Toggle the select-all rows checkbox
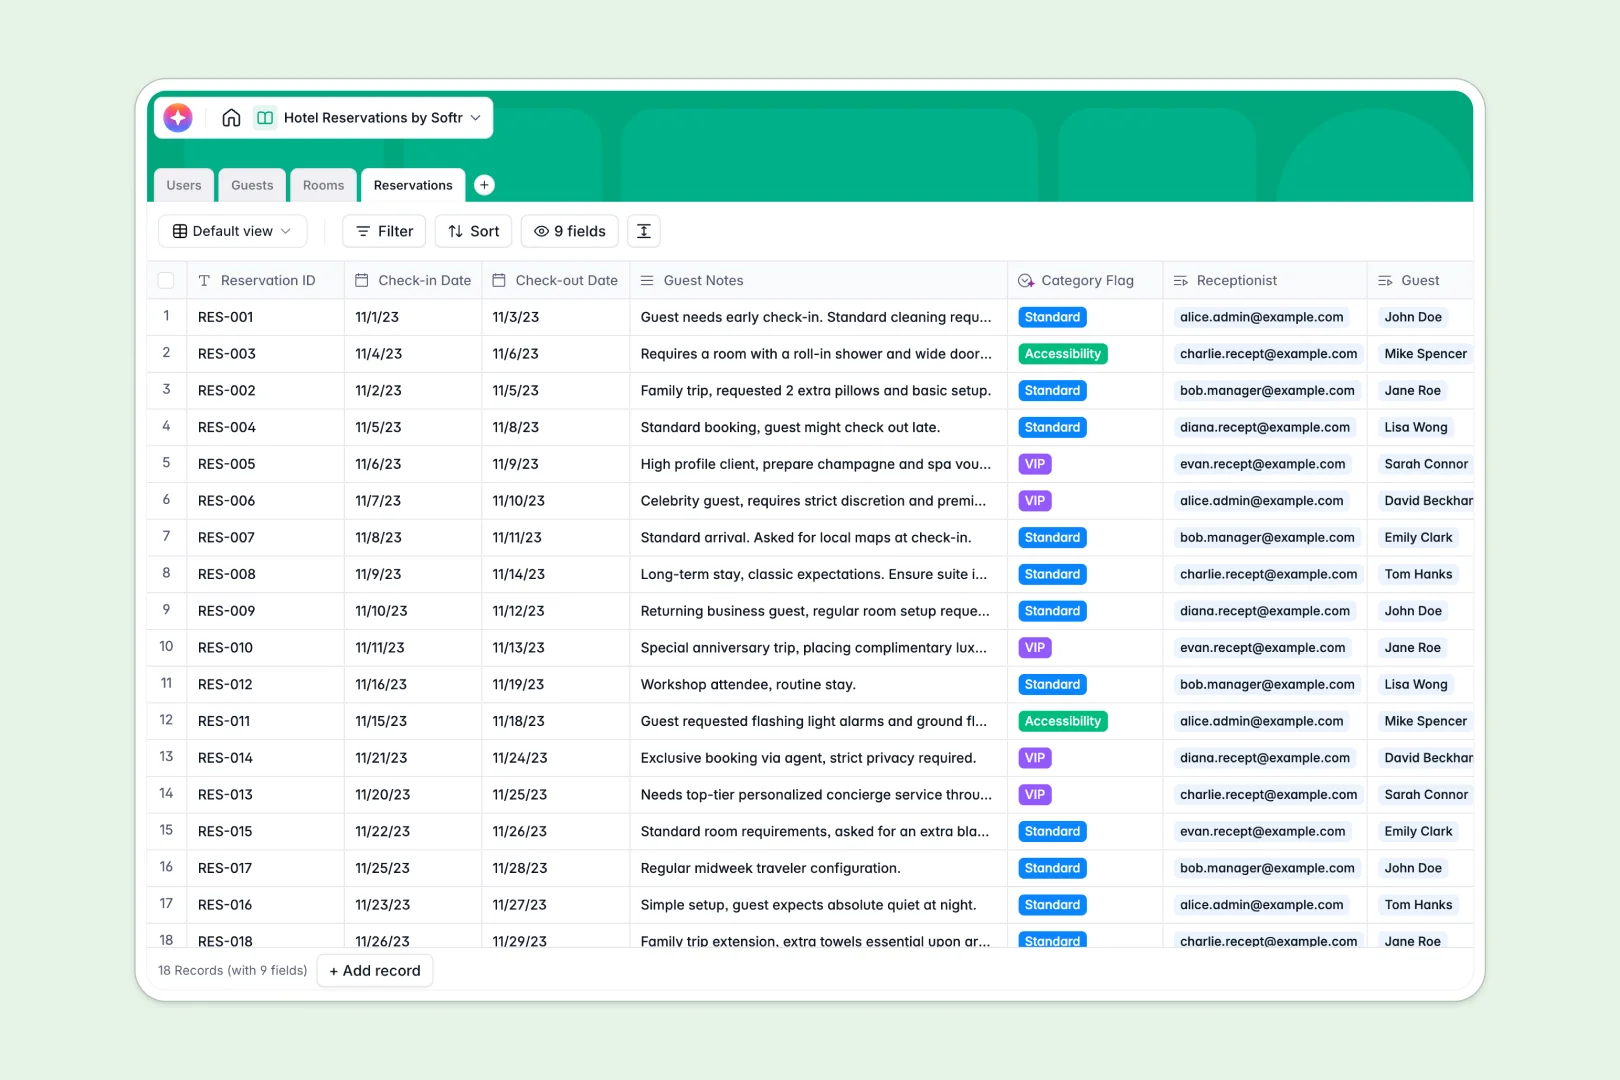 [166, 281]
